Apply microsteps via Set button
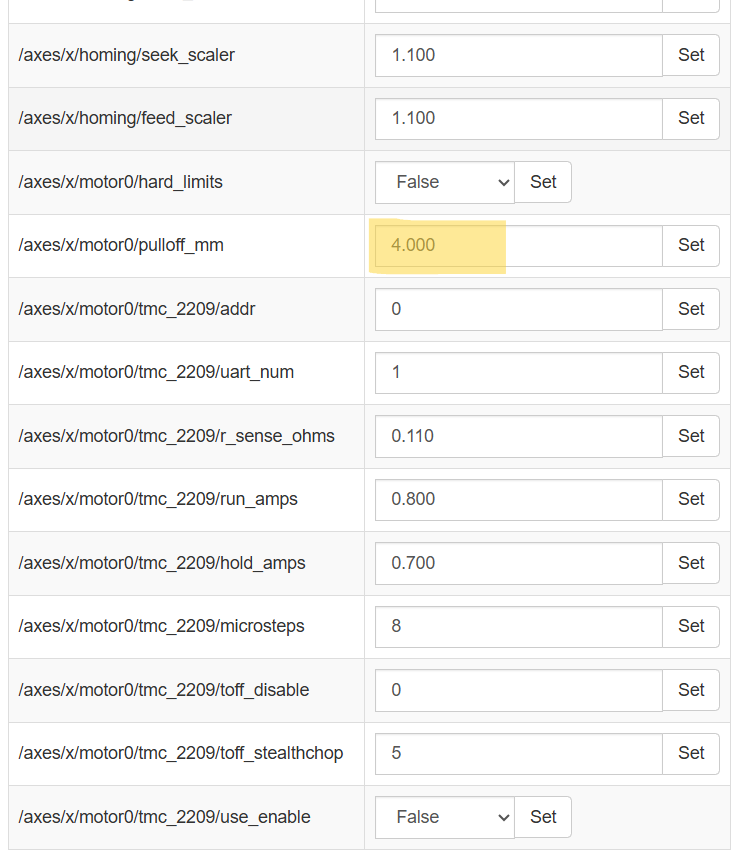The height and width of the screenshot is (850, 743). pos(691,626)
